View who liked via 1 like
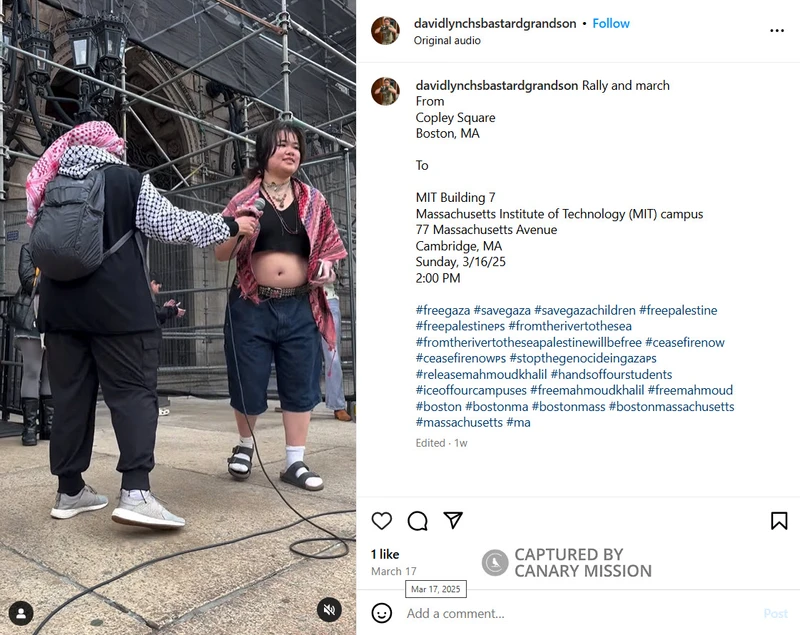The height and width of the screenshot is (635, 800). [385, 554]
